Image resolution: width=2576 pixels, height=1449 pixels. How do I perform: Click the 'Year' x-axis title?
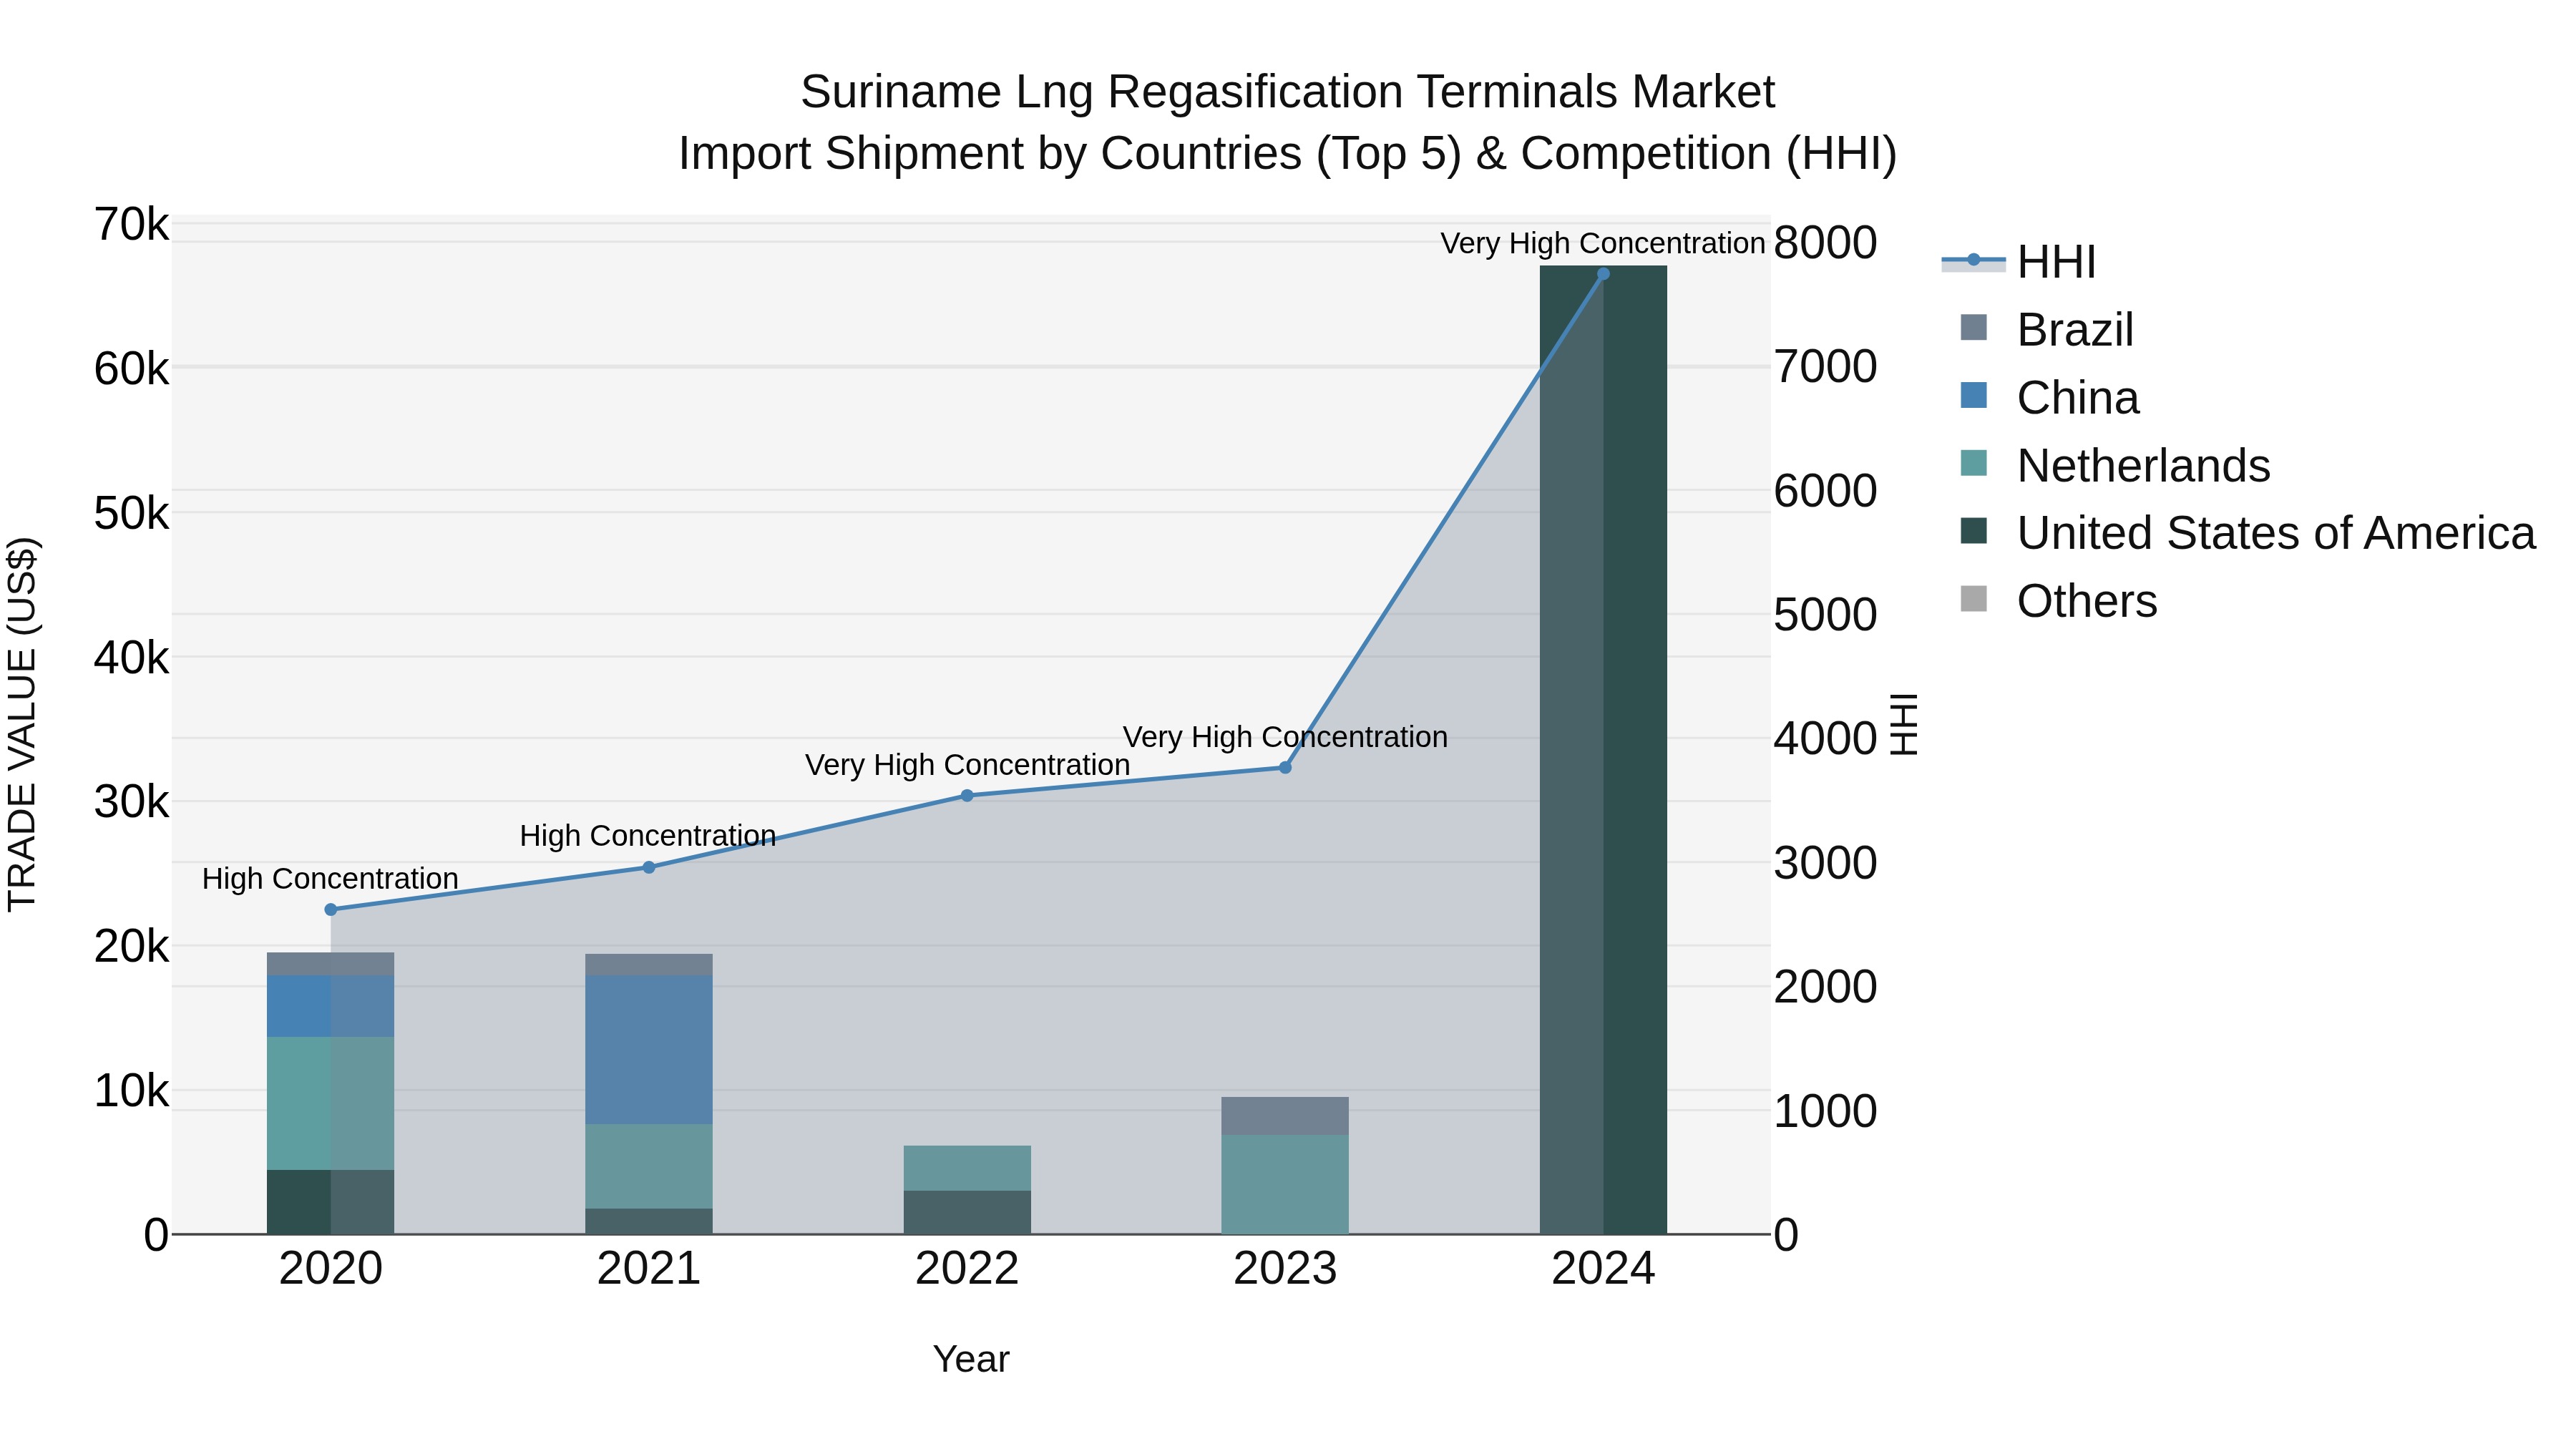pos(971,1360)
